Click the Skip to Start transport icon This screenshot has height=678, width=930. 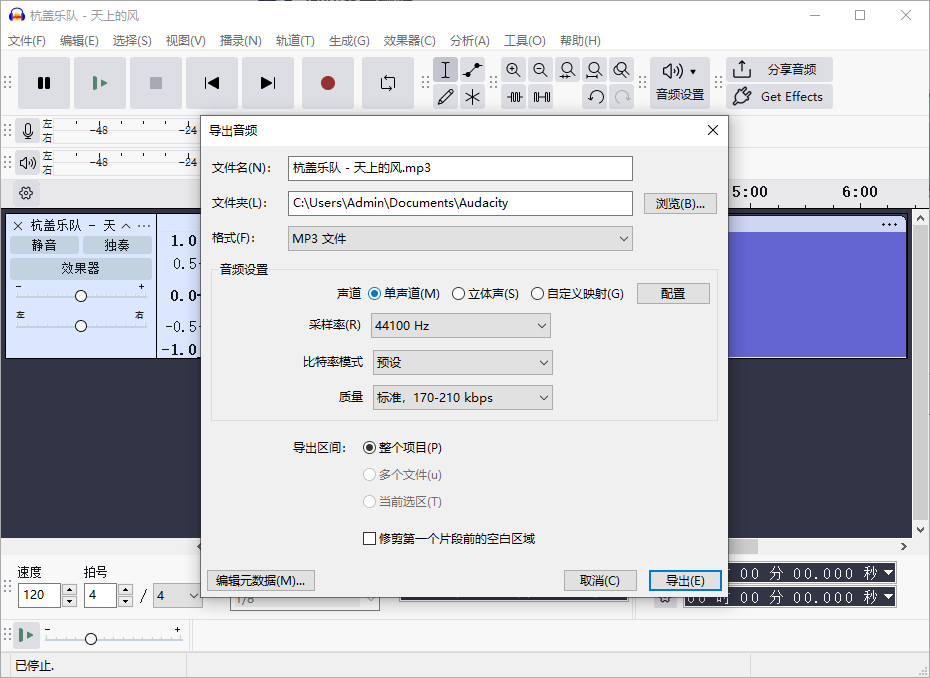(x=212, y=84)
